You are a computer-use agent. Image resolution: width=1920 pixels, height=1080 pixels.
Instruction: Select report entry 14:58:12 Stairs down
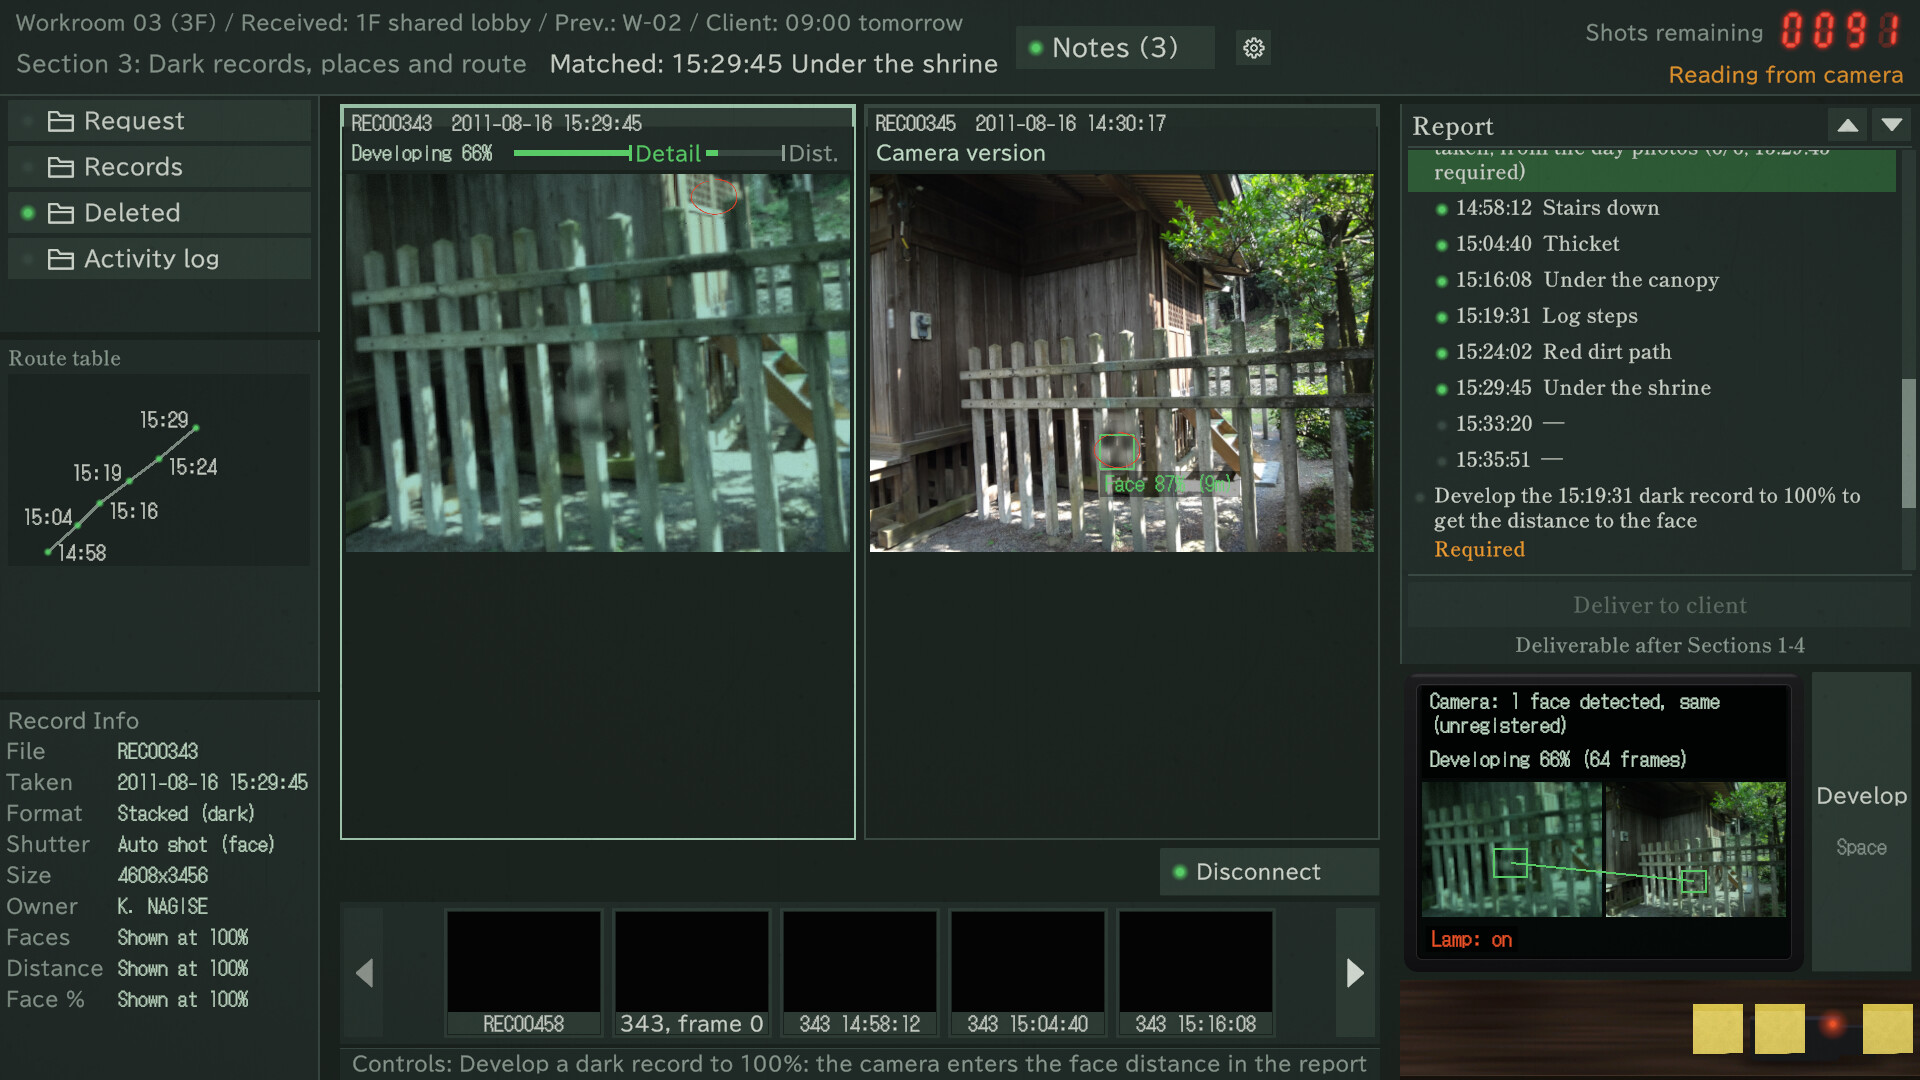(x=1557, y=208)
